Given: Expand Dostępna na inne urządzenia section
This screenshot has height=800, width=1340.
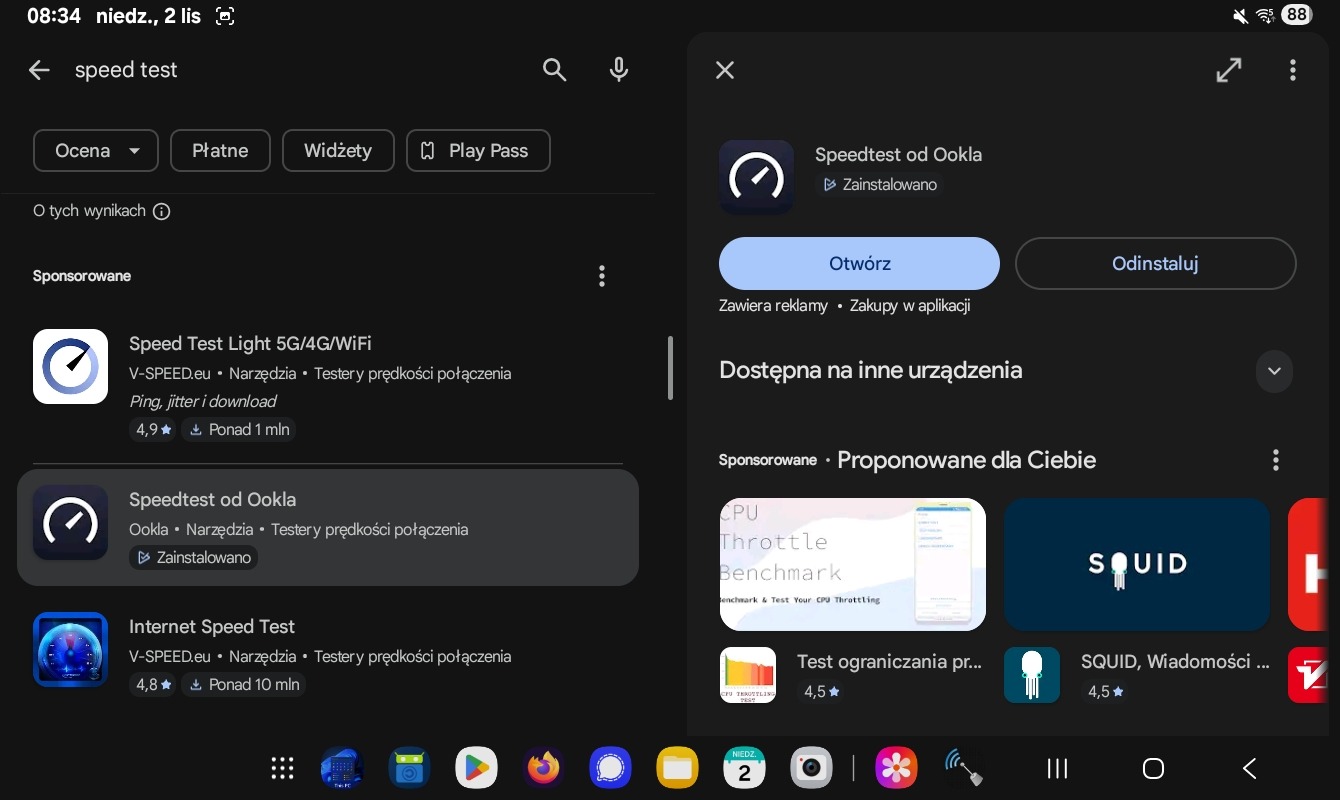Looking at the screenshot, I should coord(1273,371).
